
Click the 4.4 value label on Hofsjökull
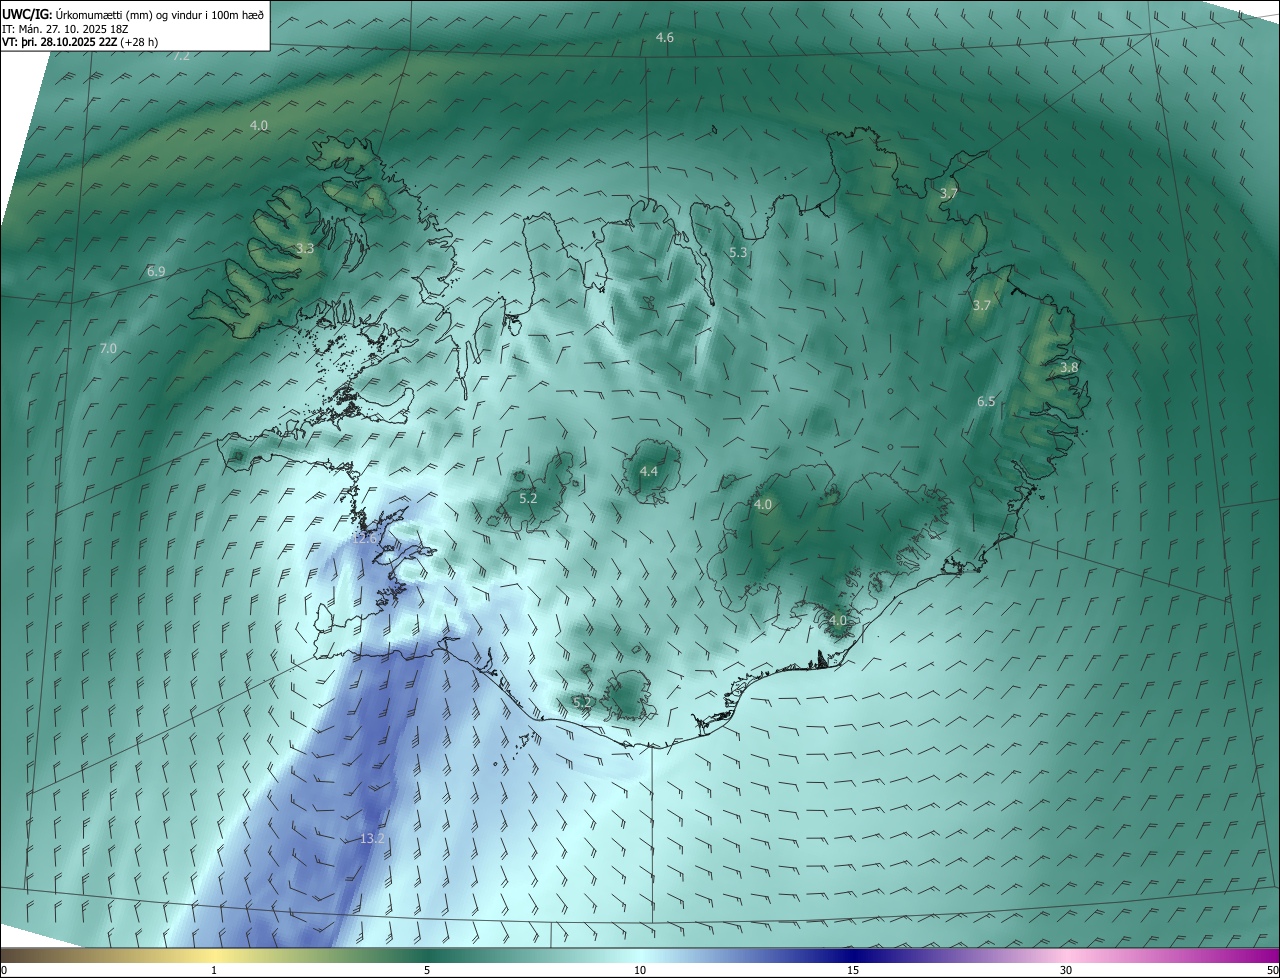pos(649,471)
